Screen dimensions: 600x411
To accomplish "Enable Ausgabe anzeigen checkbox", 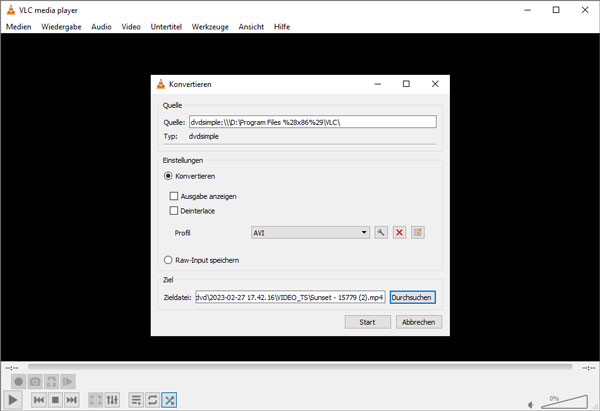I will tap(174, 196).
